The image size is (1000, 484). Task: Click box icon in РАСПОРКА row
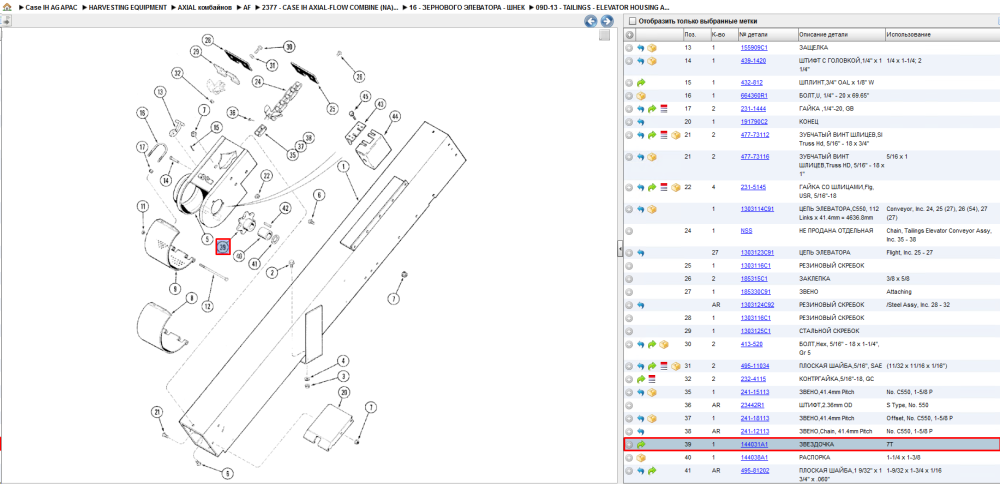641,458
